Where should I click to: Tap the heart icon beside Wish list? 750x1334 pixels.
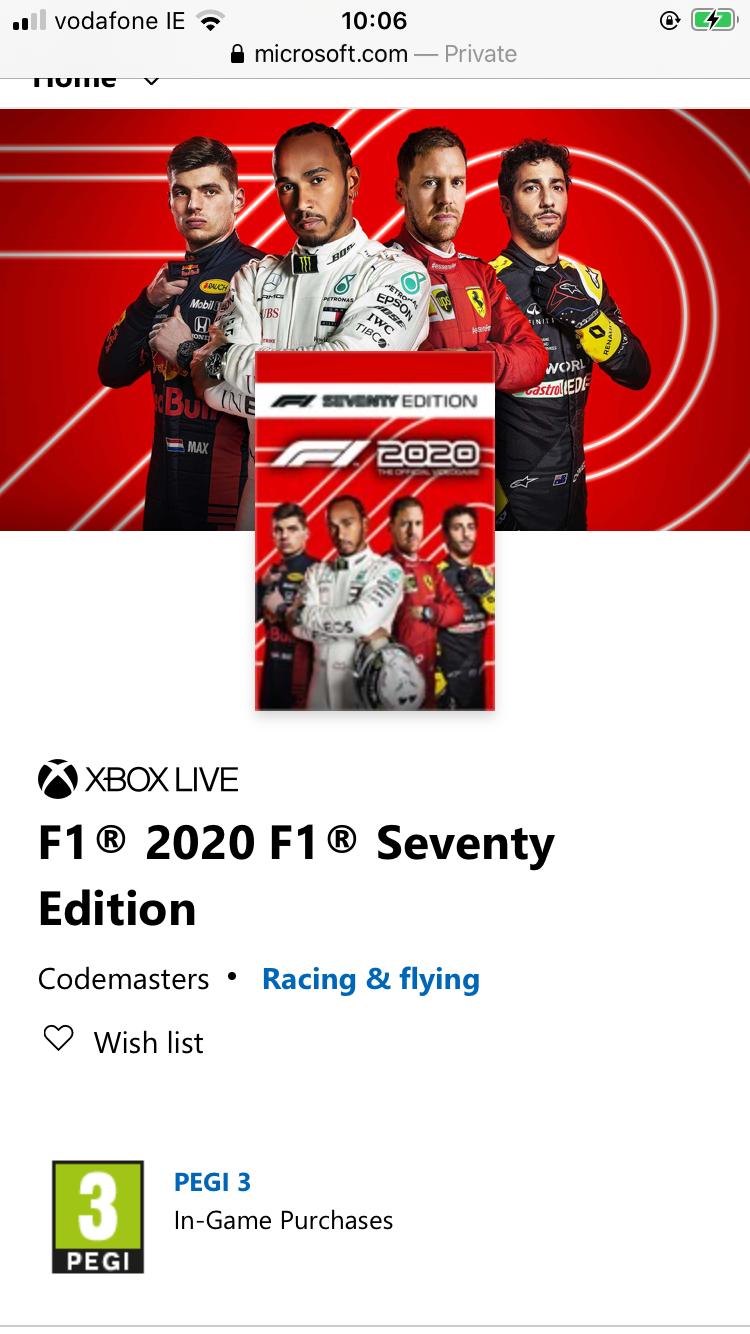point(59,1039)
